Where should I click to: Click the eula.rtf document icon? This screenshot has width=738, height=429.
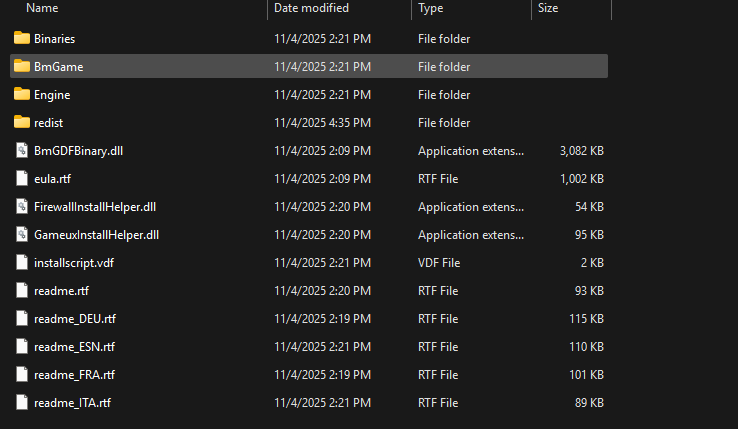pos(22,178)
